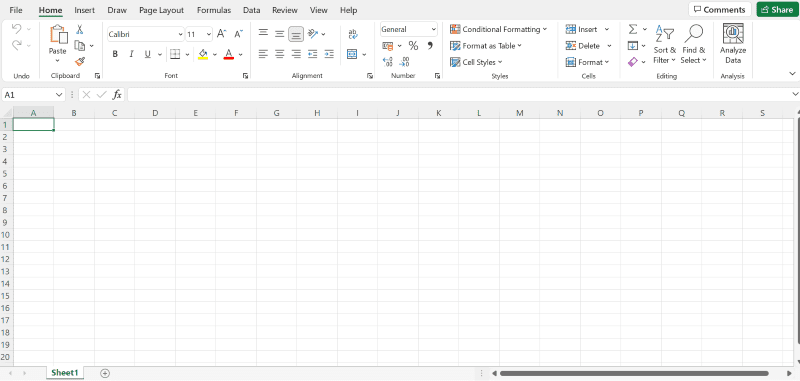Viewport: 800px width, 381px height.
Task: Click the Merge & Center icon
Action: coord(352,54)
